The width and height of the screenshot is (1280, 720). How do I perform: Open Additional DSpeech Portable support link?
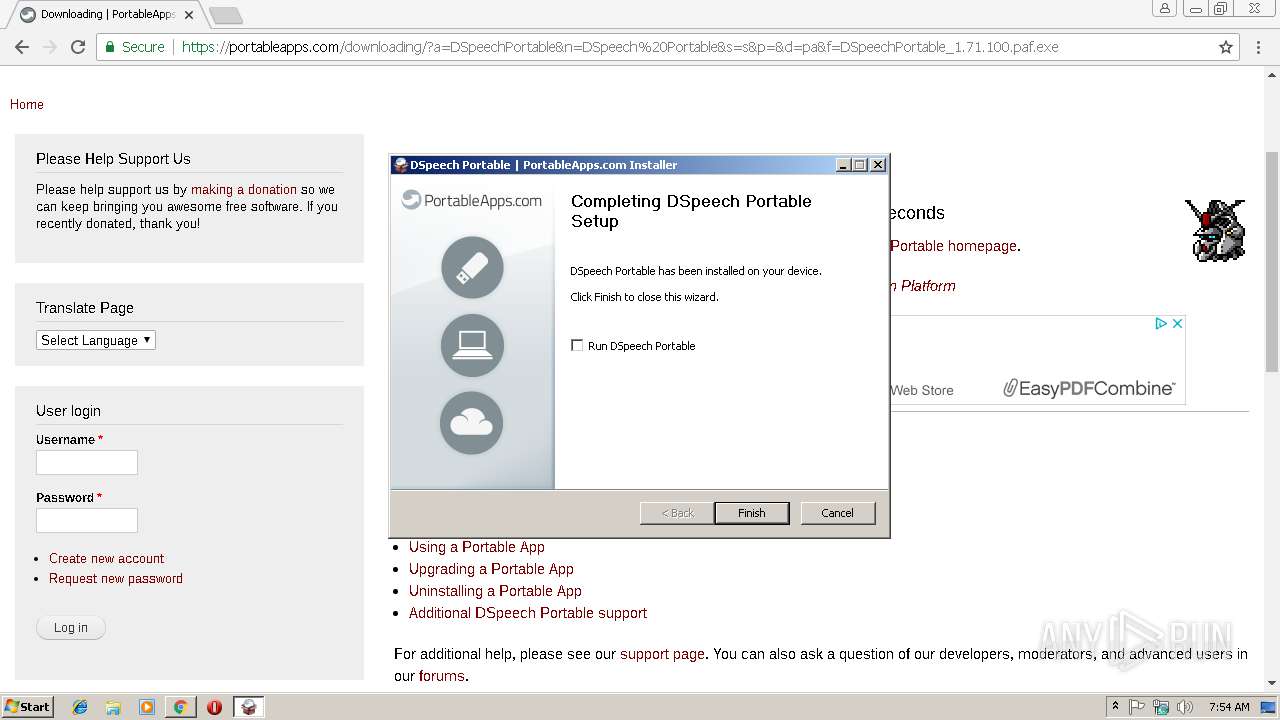[x=528, y=613]
